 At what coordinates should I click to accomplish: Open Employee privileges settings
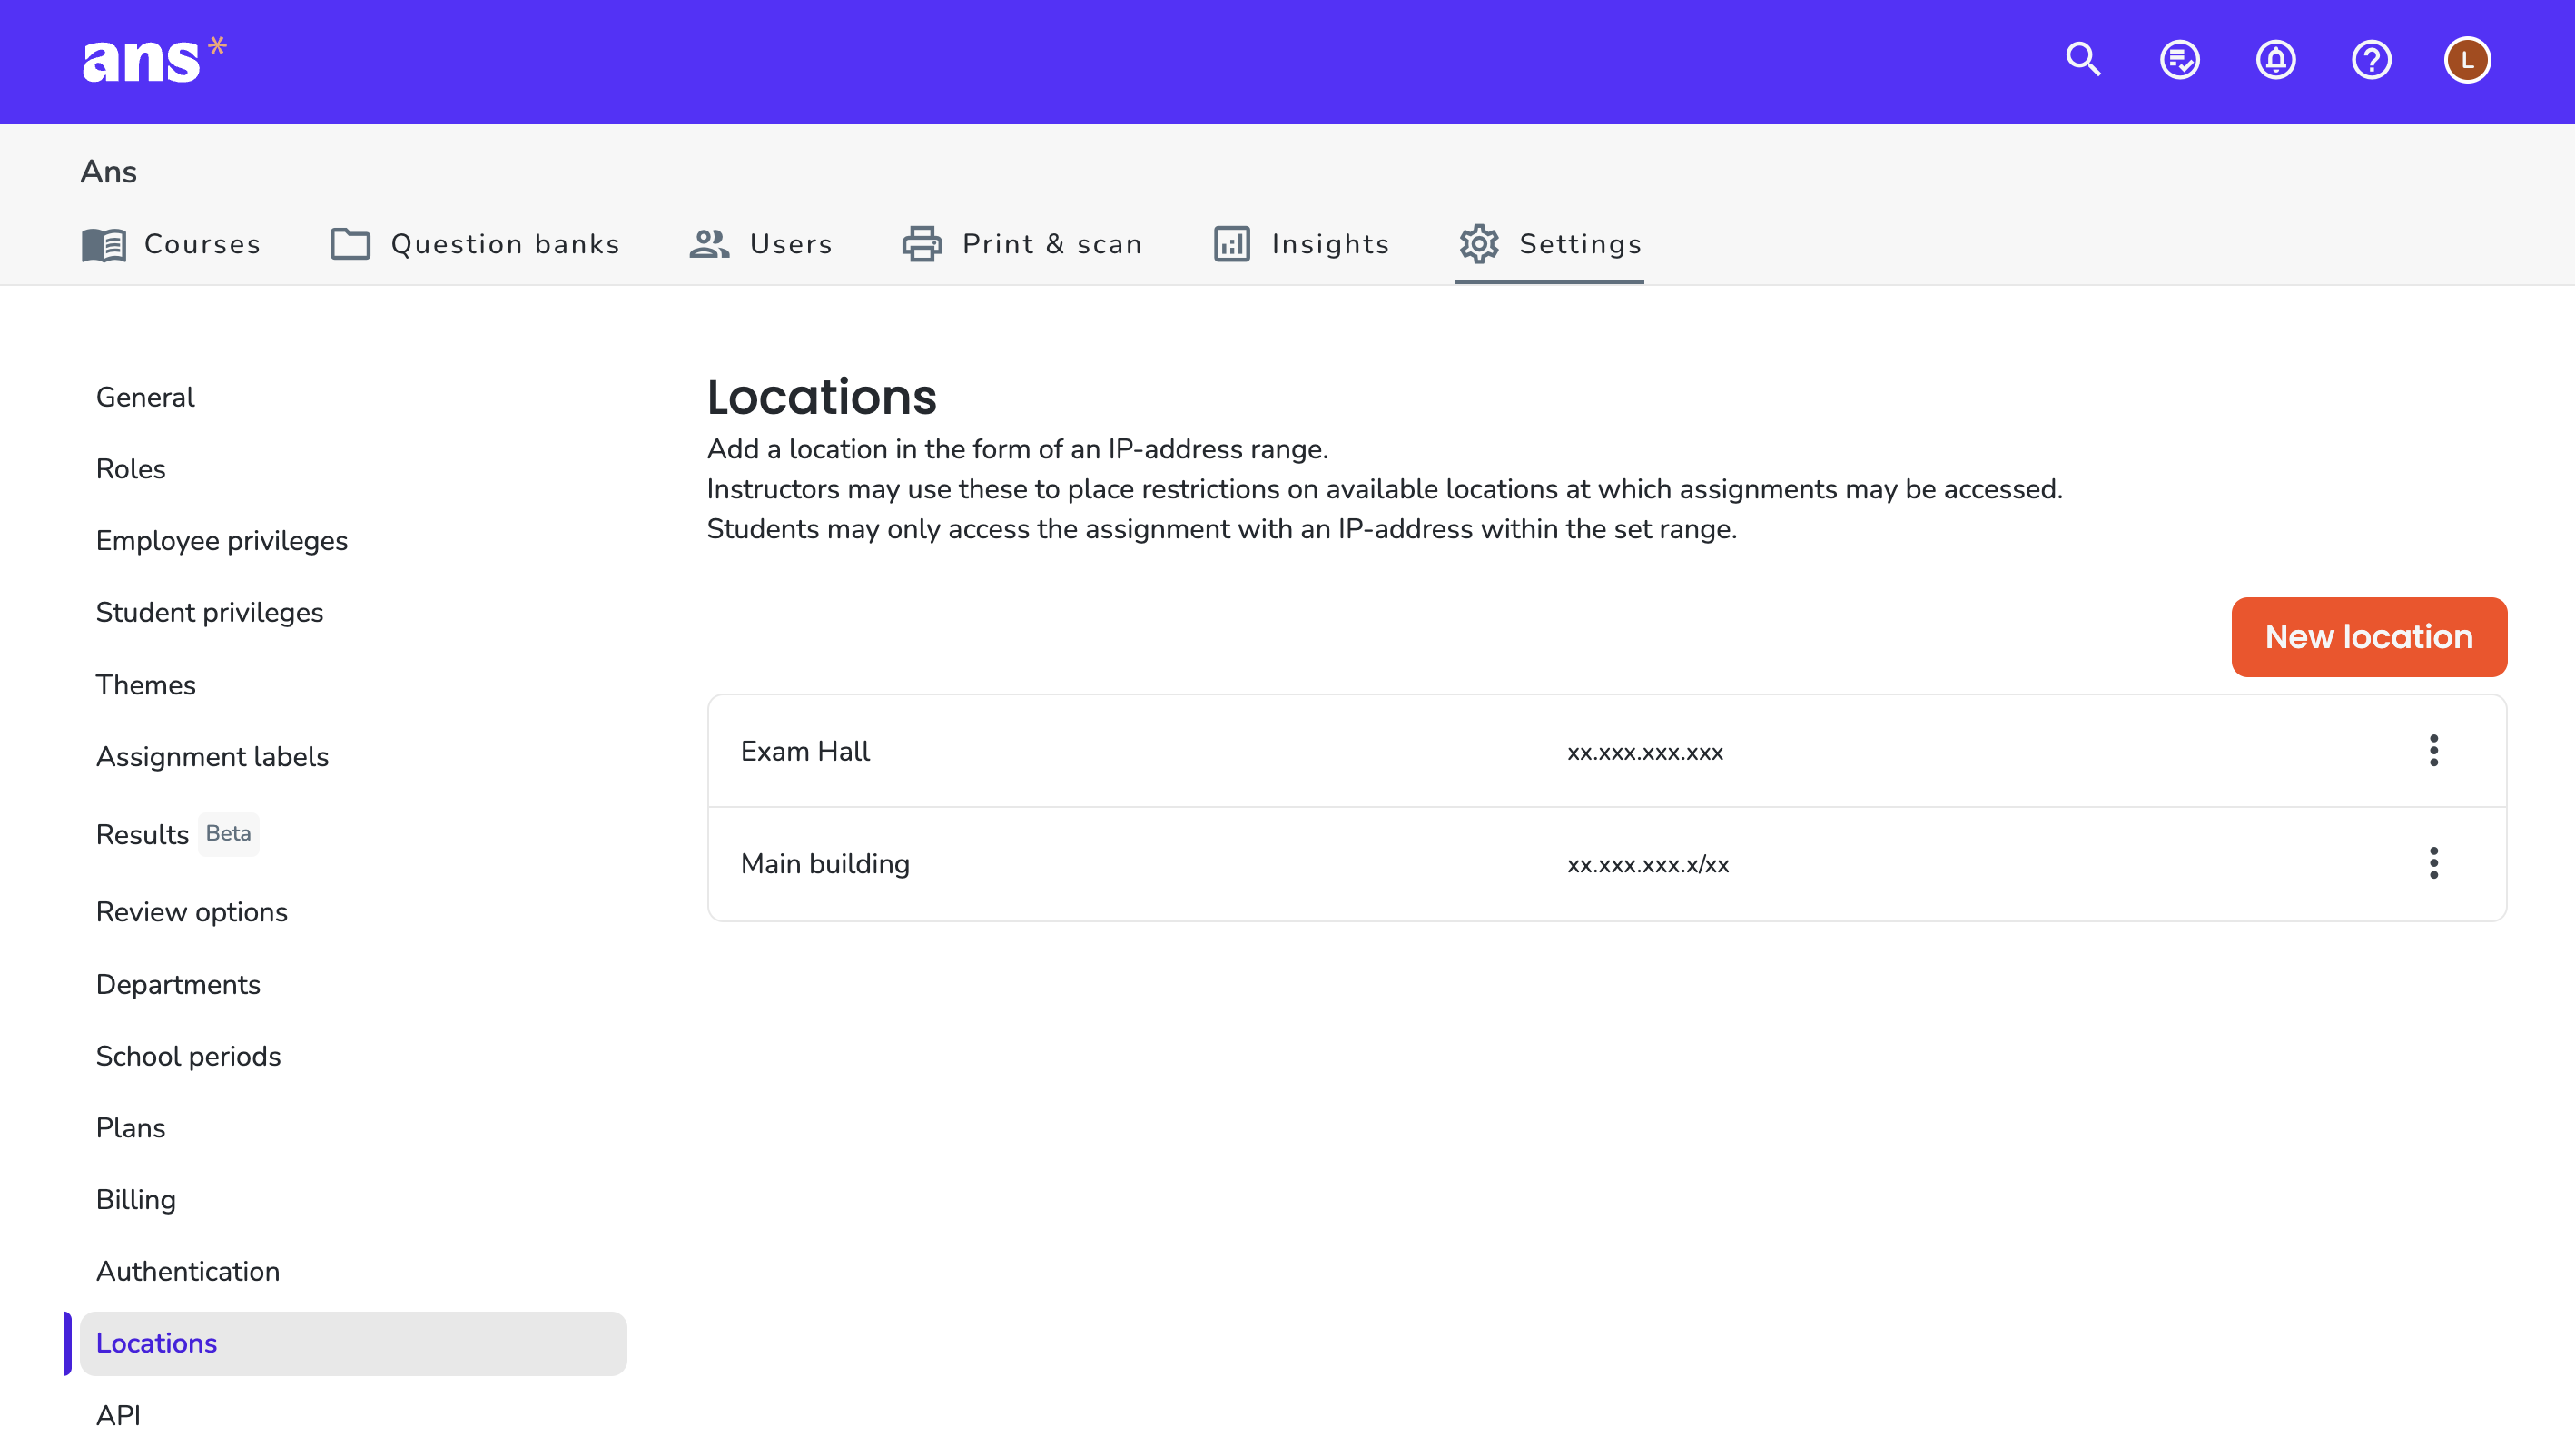coord(222,541)
